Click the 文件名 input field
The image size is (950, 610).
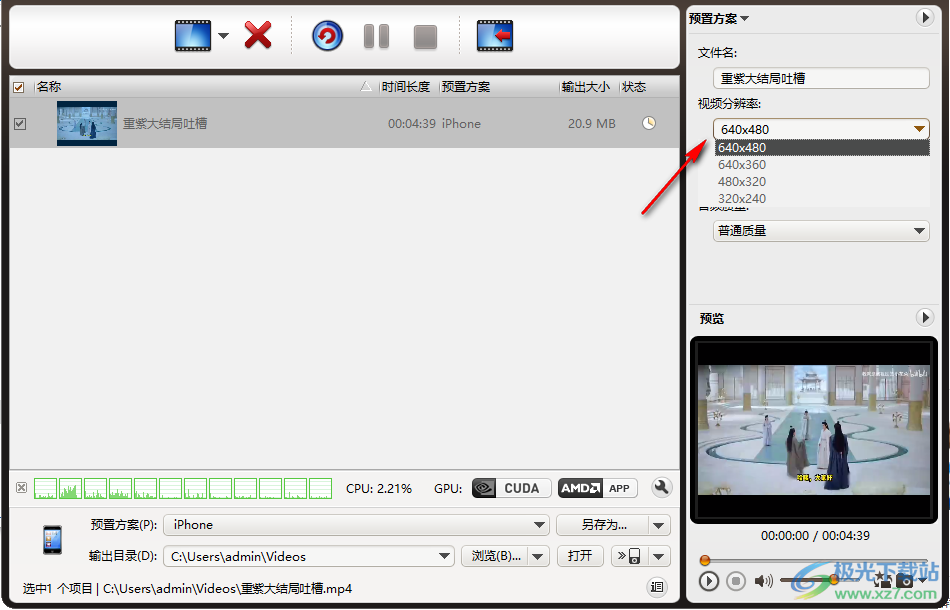click(x=820, y=77)
